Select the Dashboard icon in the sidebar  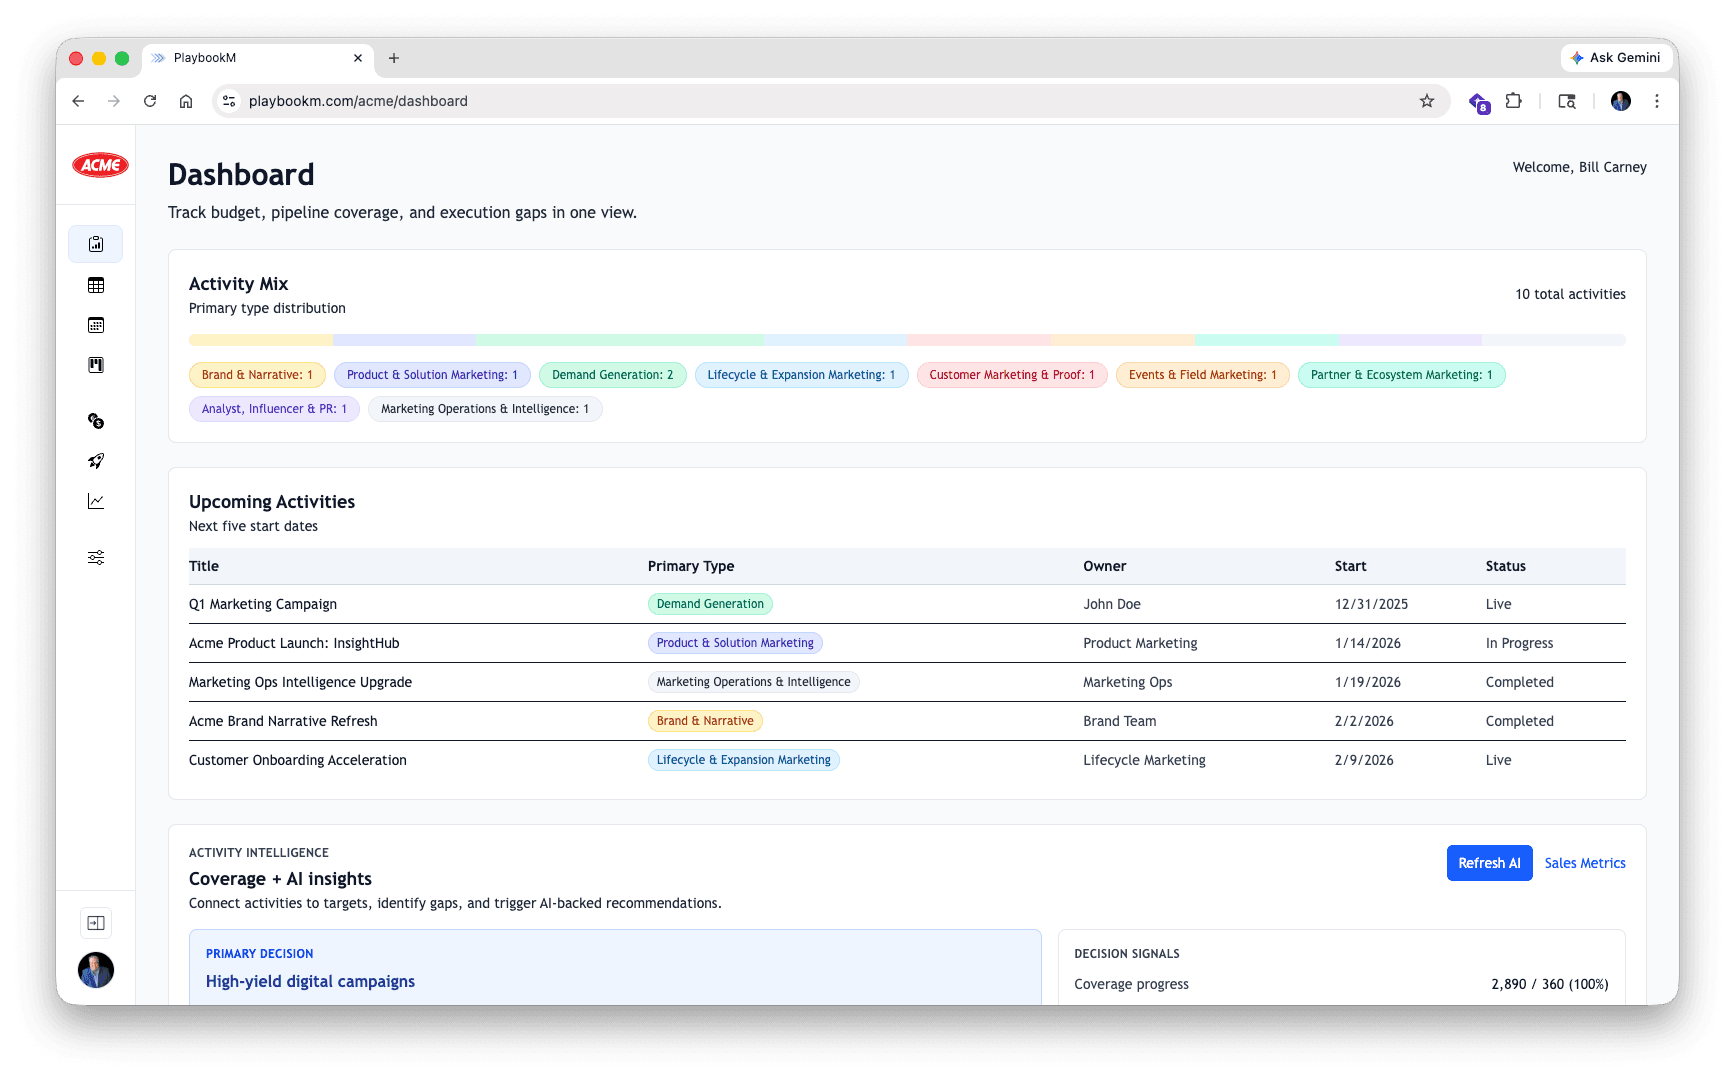pyautogui.click(x=95, y=244)
